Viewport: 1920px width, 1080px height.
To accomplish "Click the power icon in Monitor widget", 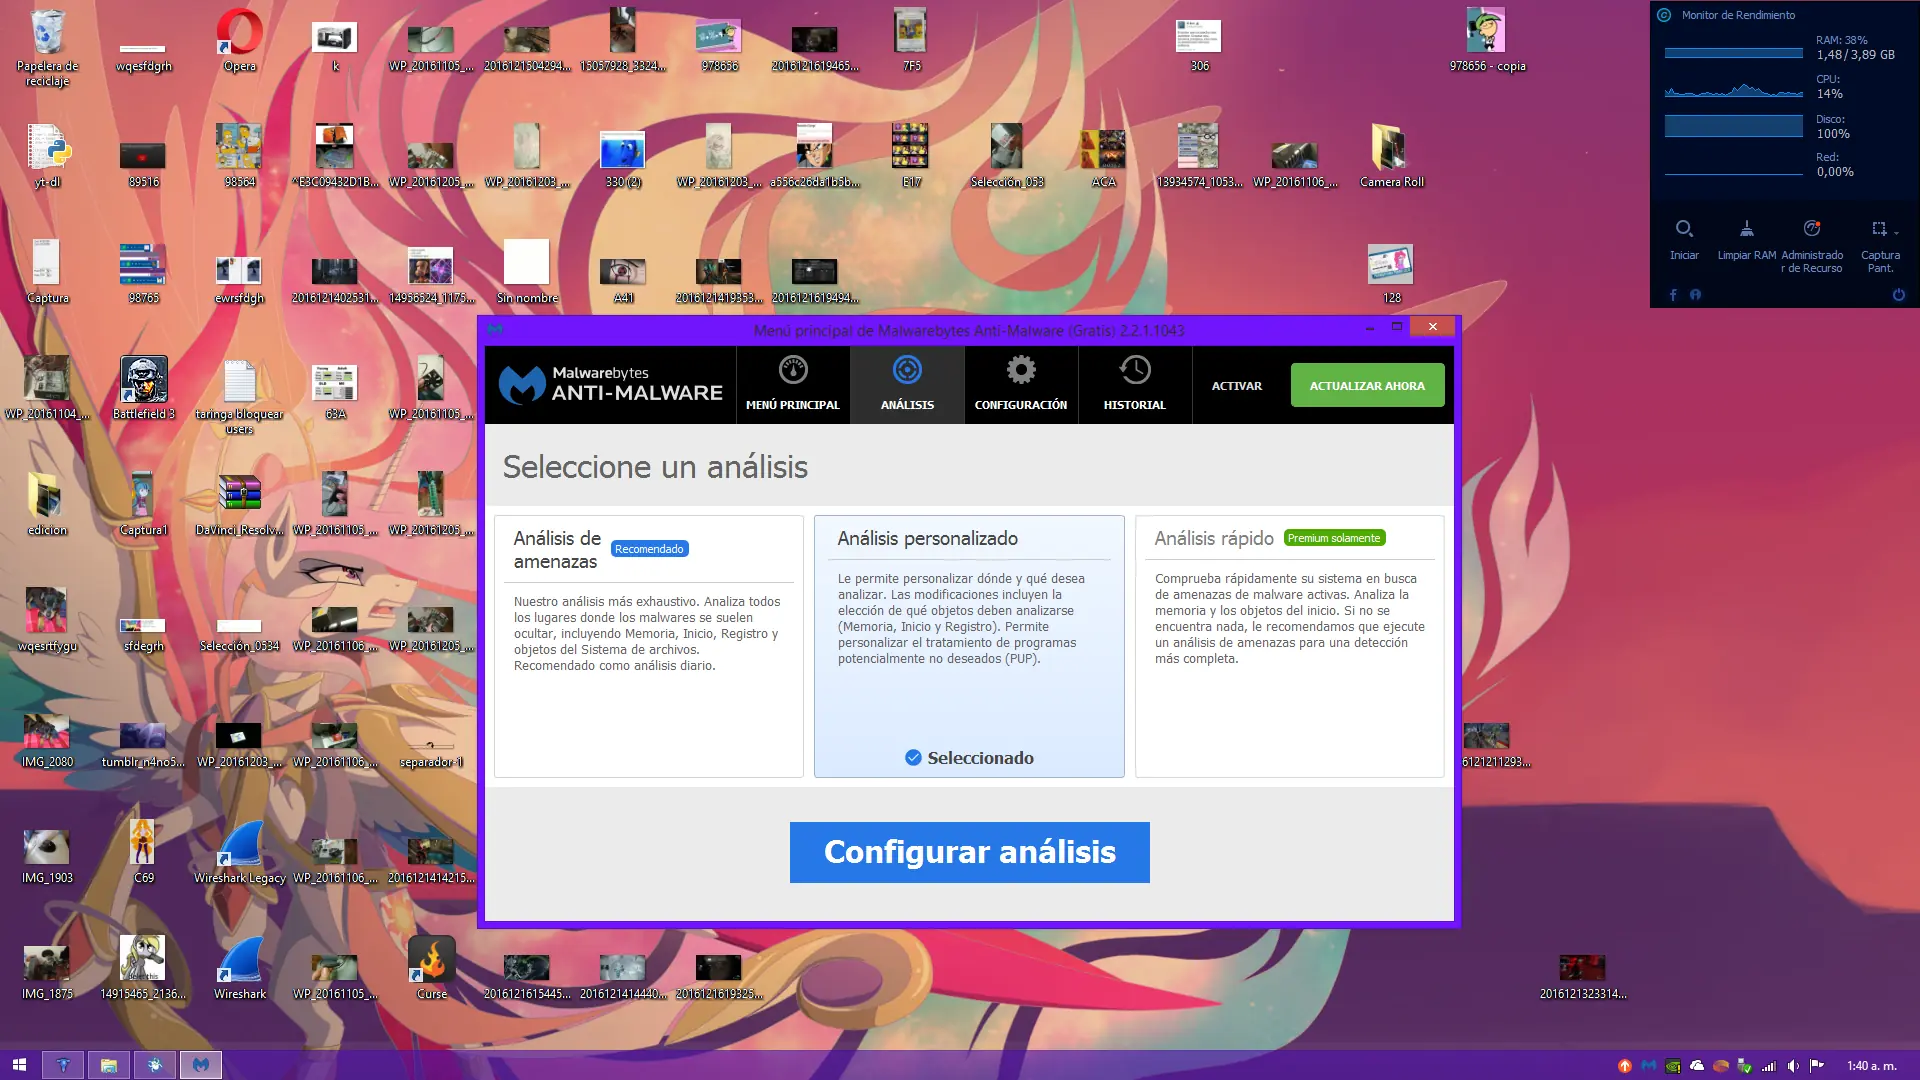I will click(1898, 295).
